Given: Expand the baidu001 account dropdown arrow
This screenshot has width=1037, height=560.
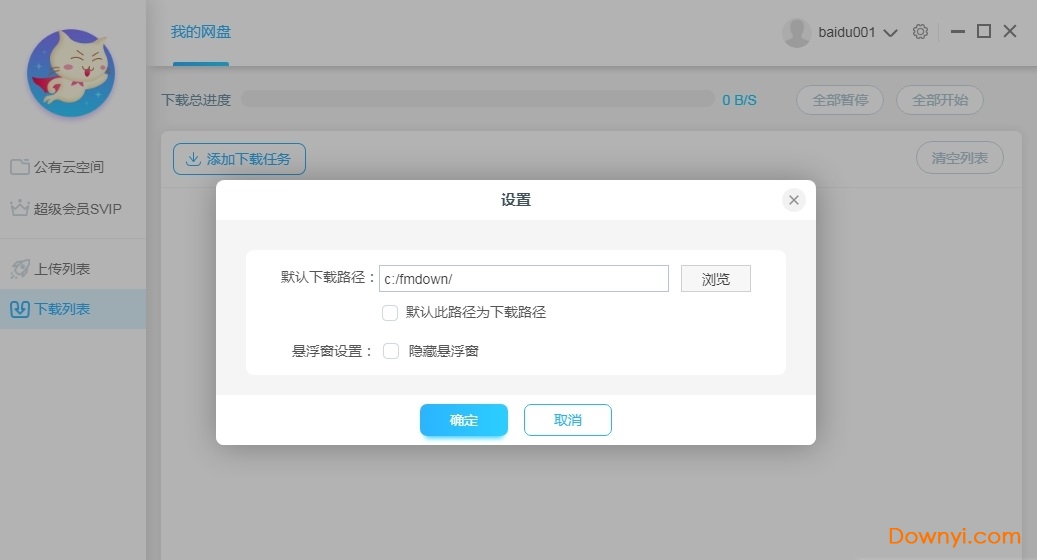Looking at the screenshot, I should (891, 32).
